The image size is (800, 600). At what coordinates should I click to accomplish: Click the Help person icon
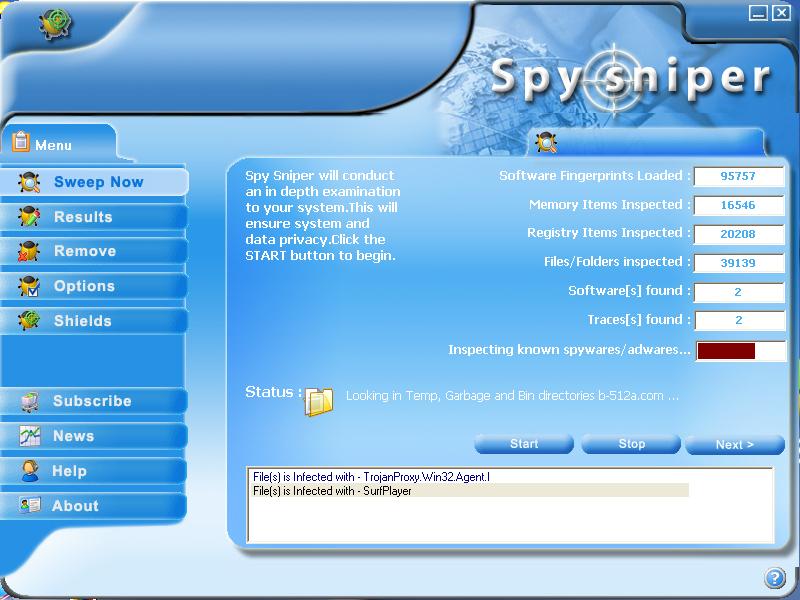(30, 471)
